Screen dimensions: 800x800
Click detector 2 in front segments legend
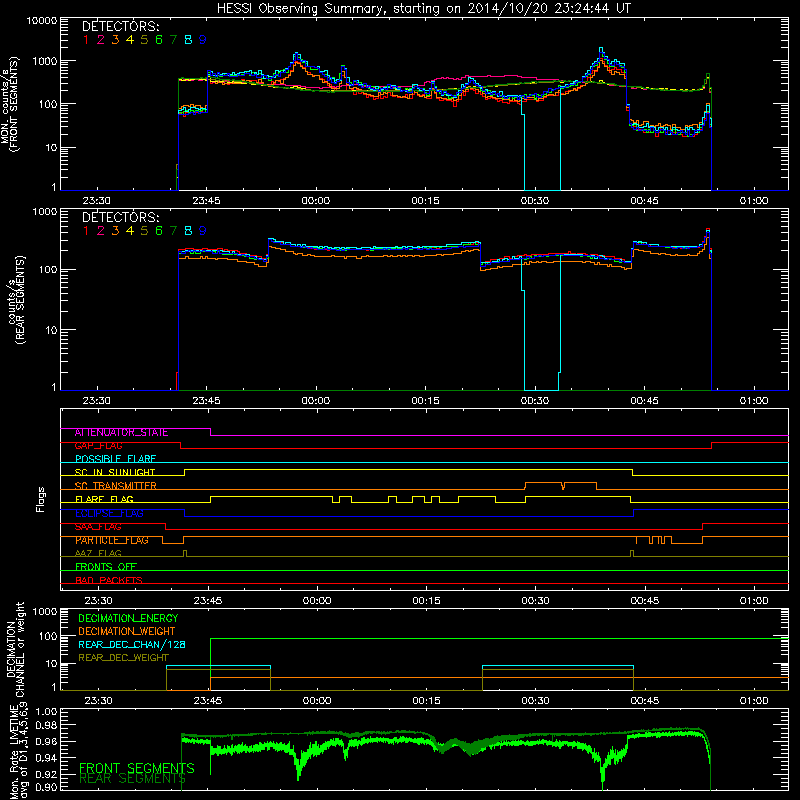[x=101, y=40]
